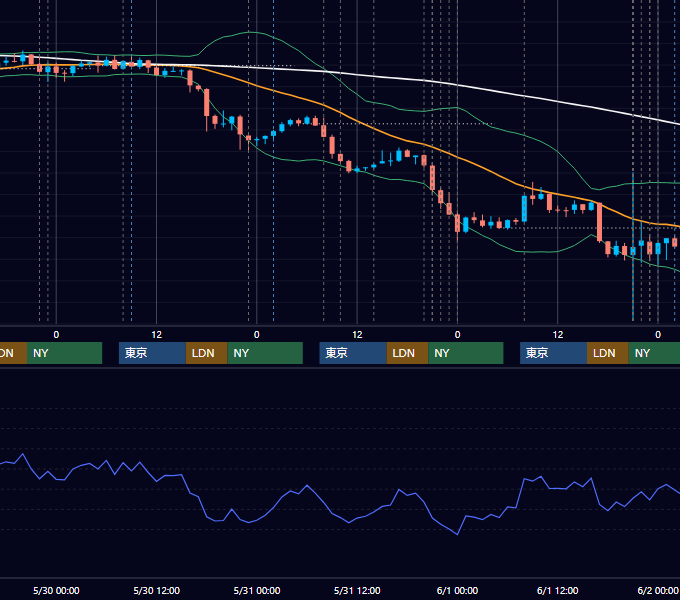Viewport: 680px width, 600px height.
Task: Click the 6/1 00:00 date label
Action: click(x=457, y=590)
